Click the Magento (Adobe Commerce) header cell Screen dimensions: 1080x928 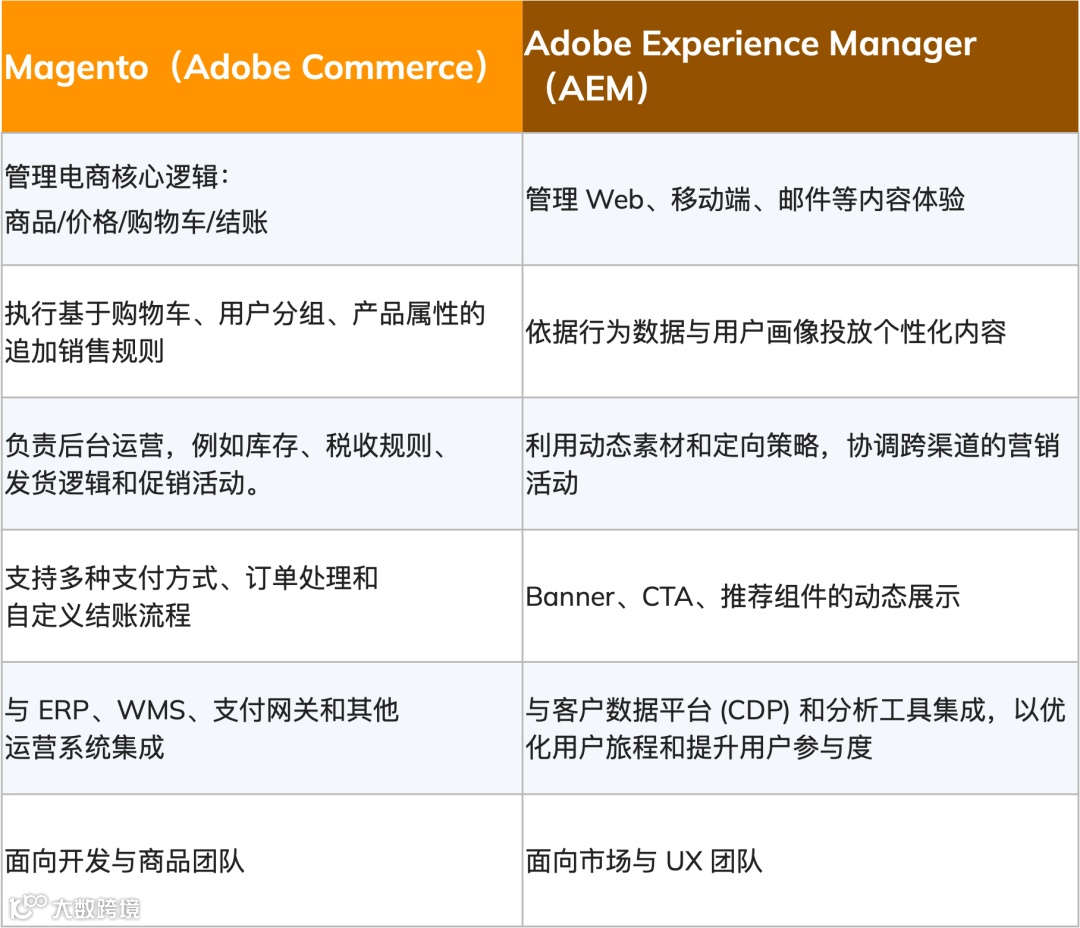(x=262, y=67)
